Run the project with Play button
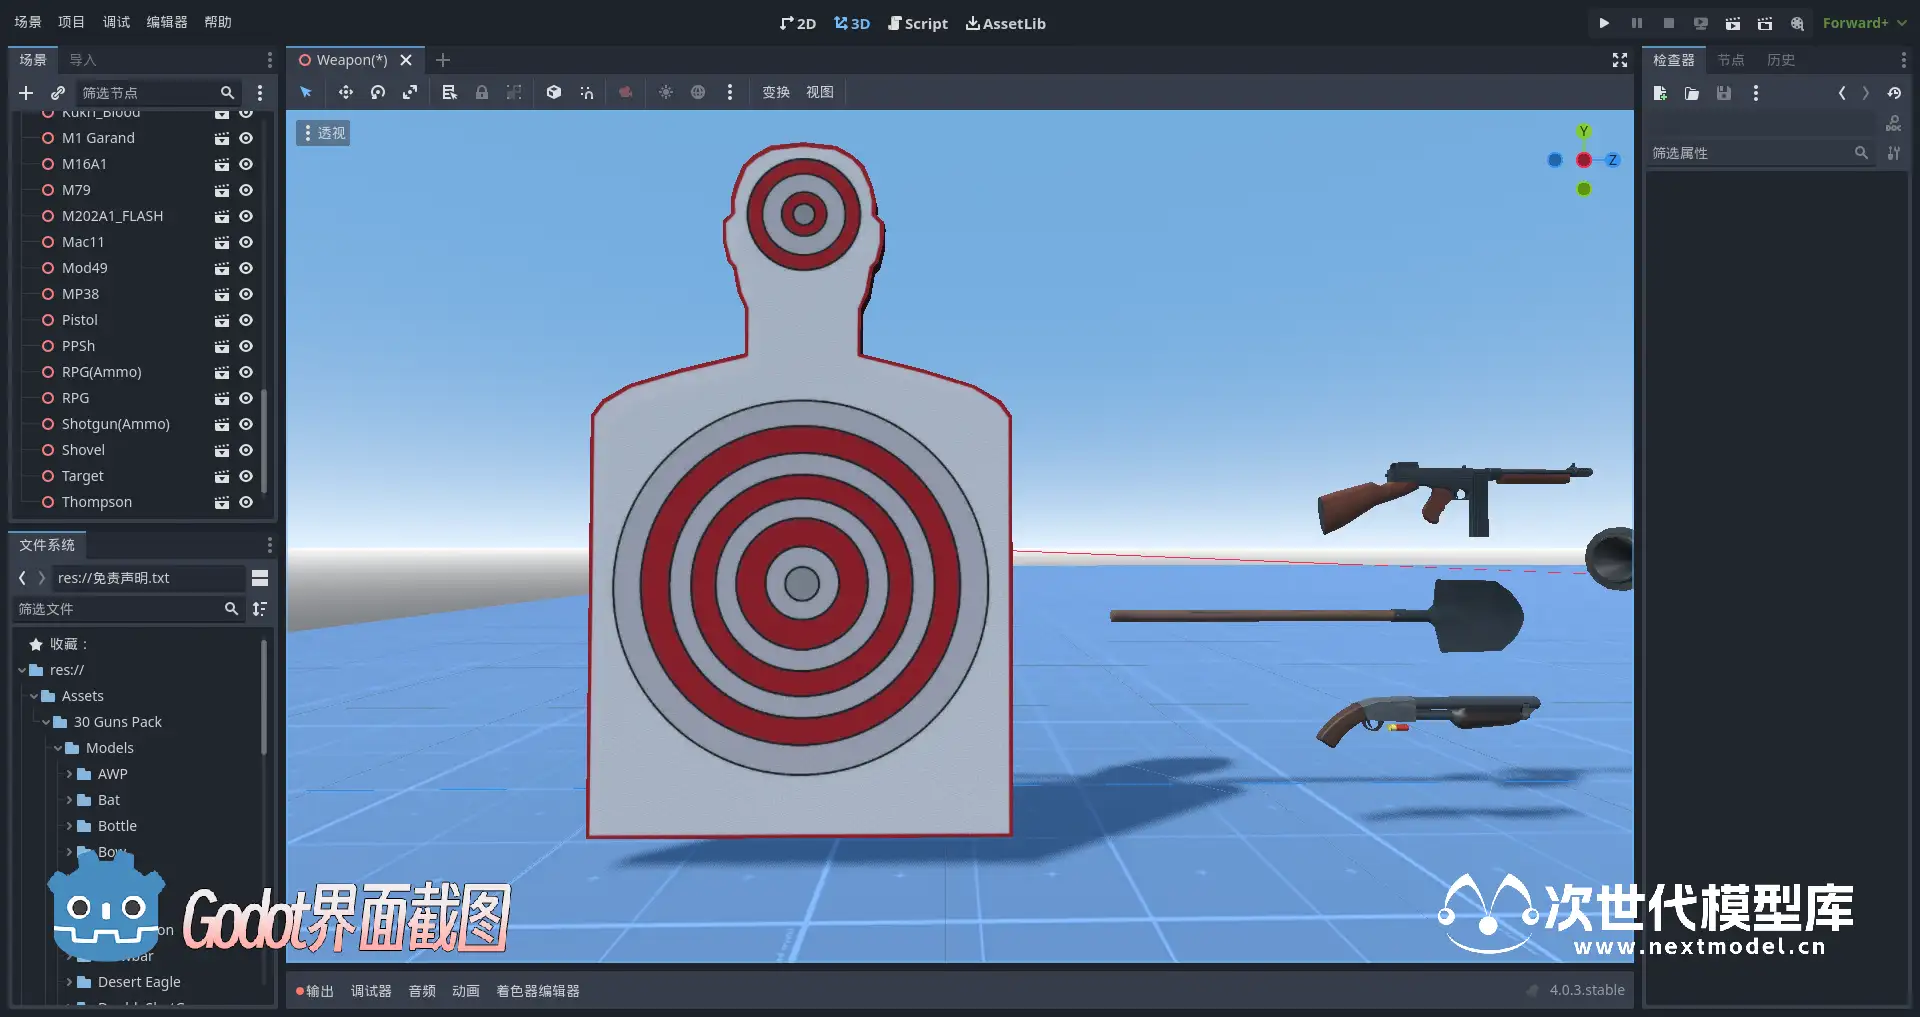The width and height of the screenshot is (1920, 1017). (1604, 23)
